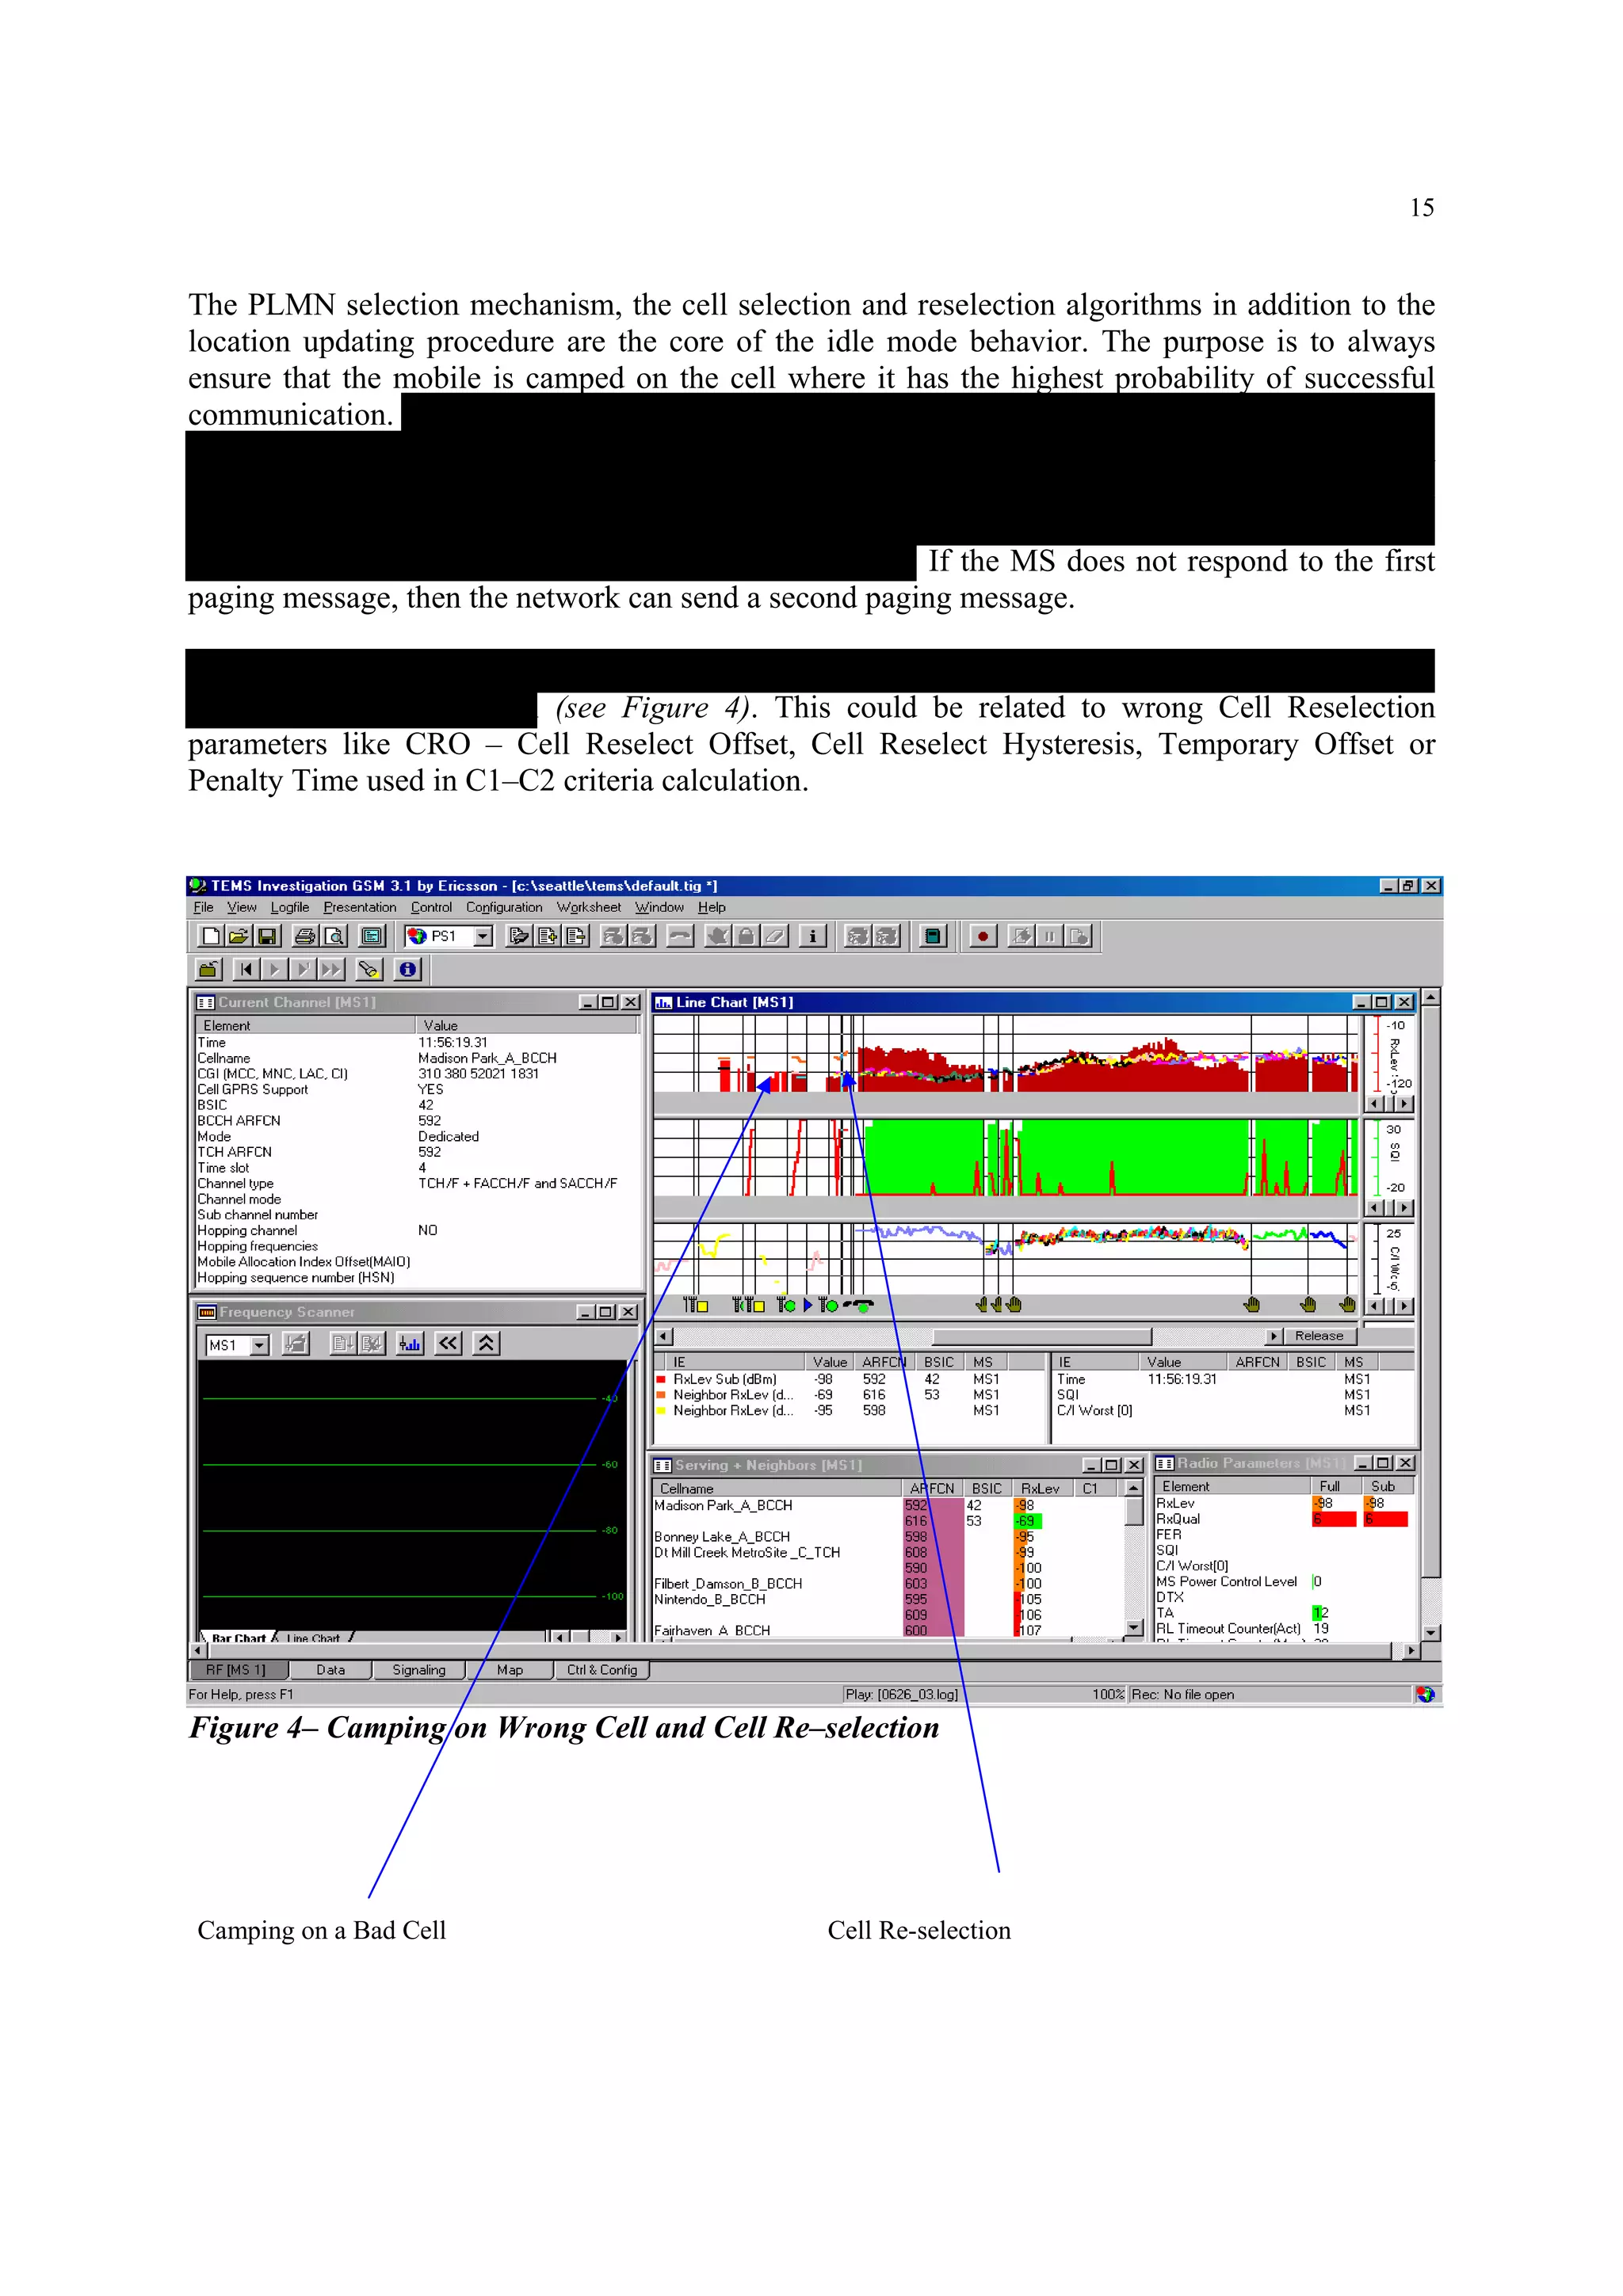Open the Presentation menu
This screenshot has width=1623, height=2296.
(360, 907)
